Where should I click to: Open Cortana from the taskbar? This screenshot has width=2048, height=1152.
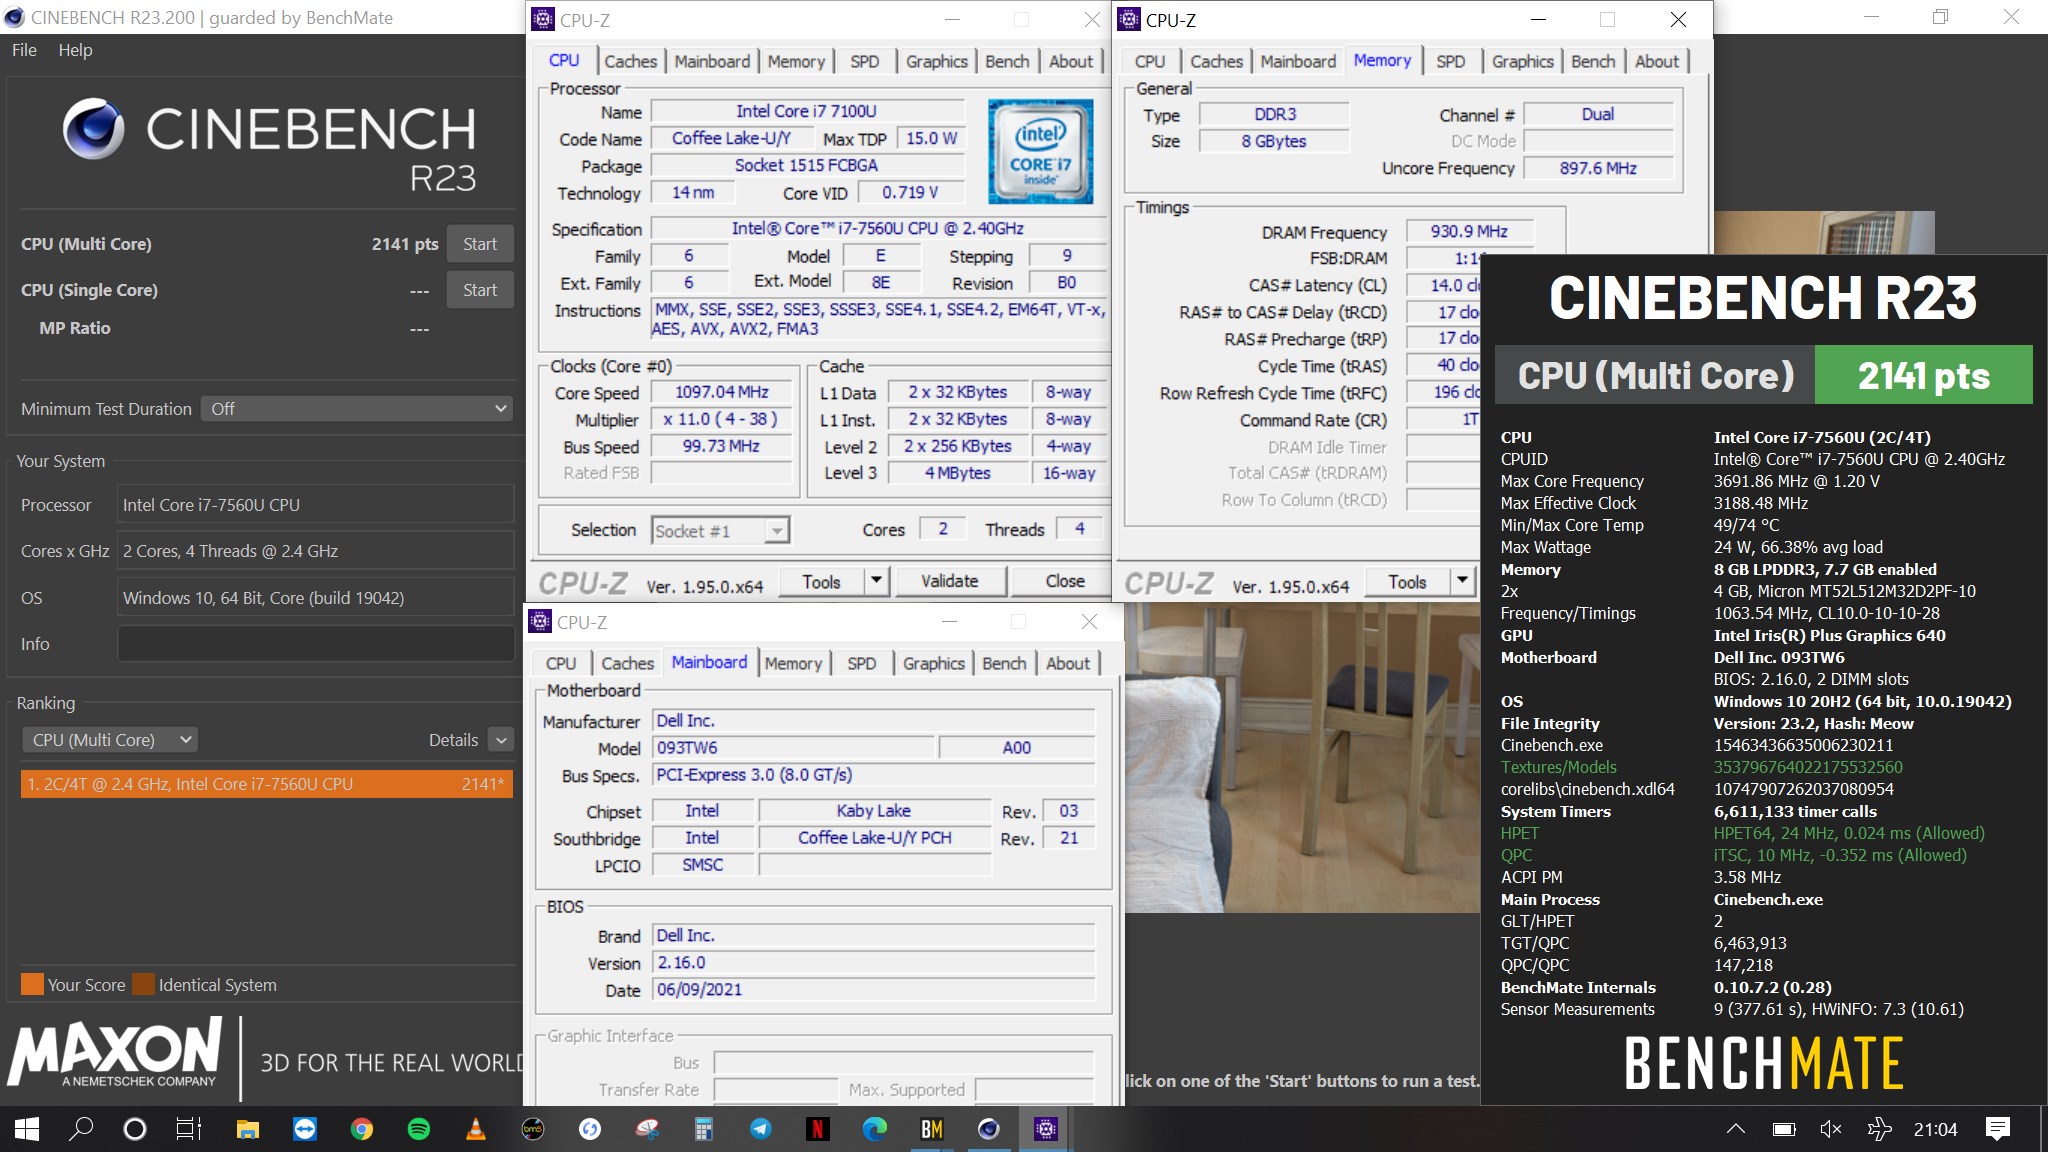point(134,1129)
